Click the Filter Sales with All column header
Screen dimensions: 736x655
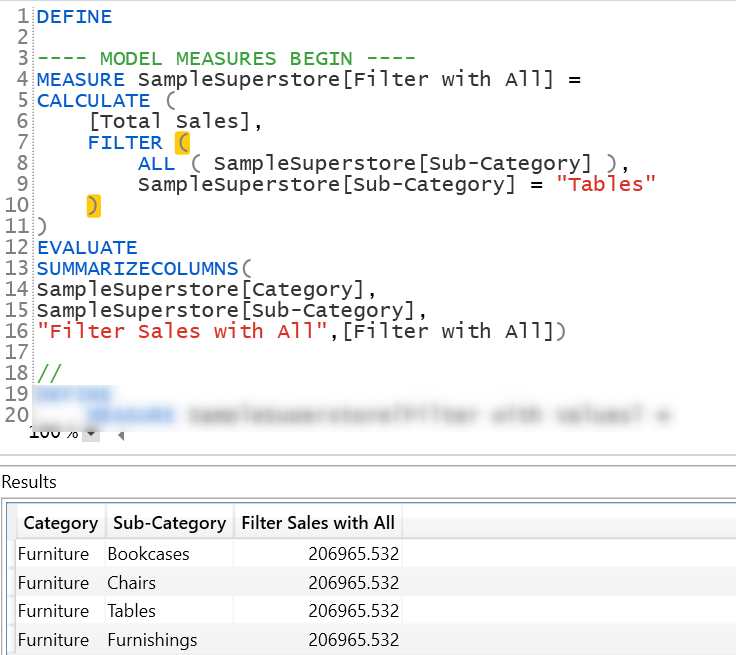315,523
